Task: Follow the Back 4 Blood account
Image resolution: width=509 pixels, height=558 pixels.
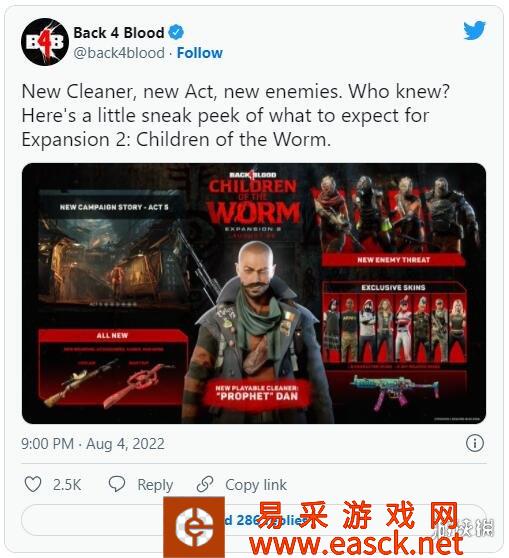Action: tap(200, 53)
